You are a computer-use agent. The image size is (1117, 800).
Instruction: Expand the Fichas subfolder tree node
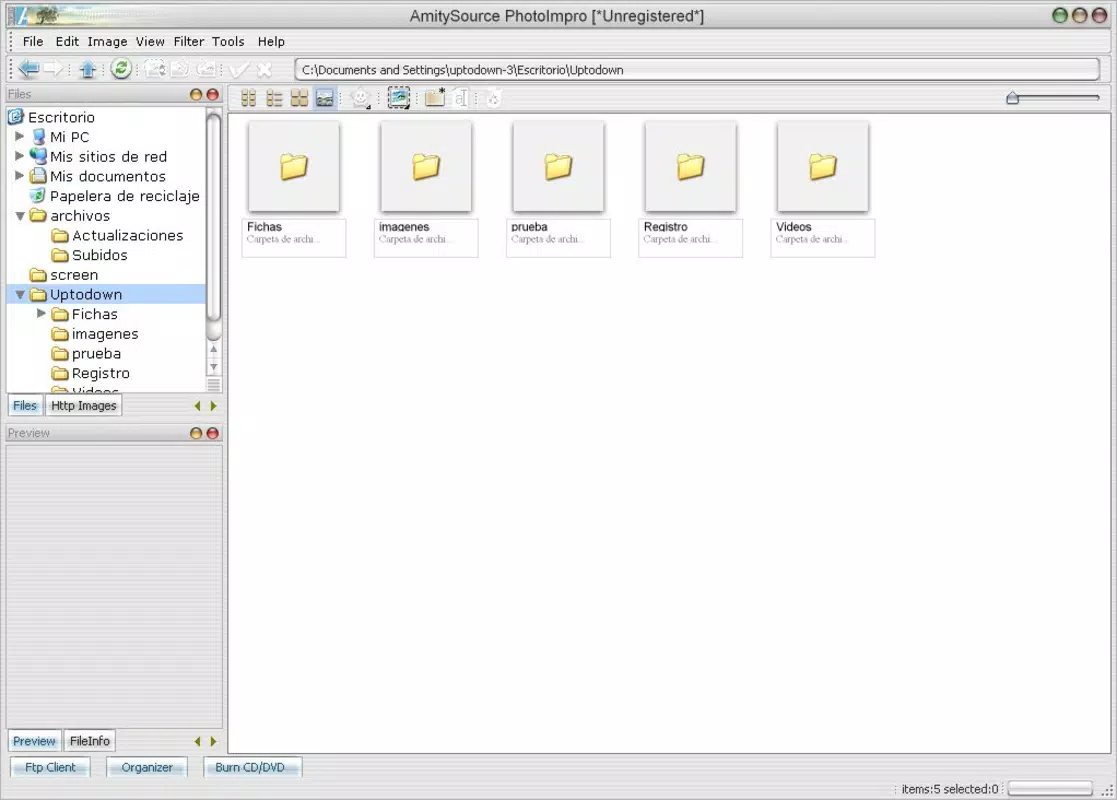(41, 313)
